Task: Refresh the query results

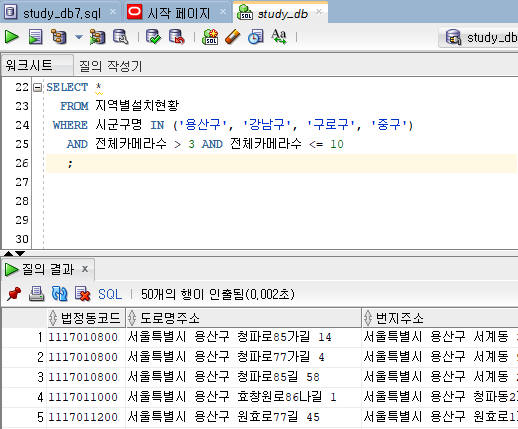Action: 60,294
